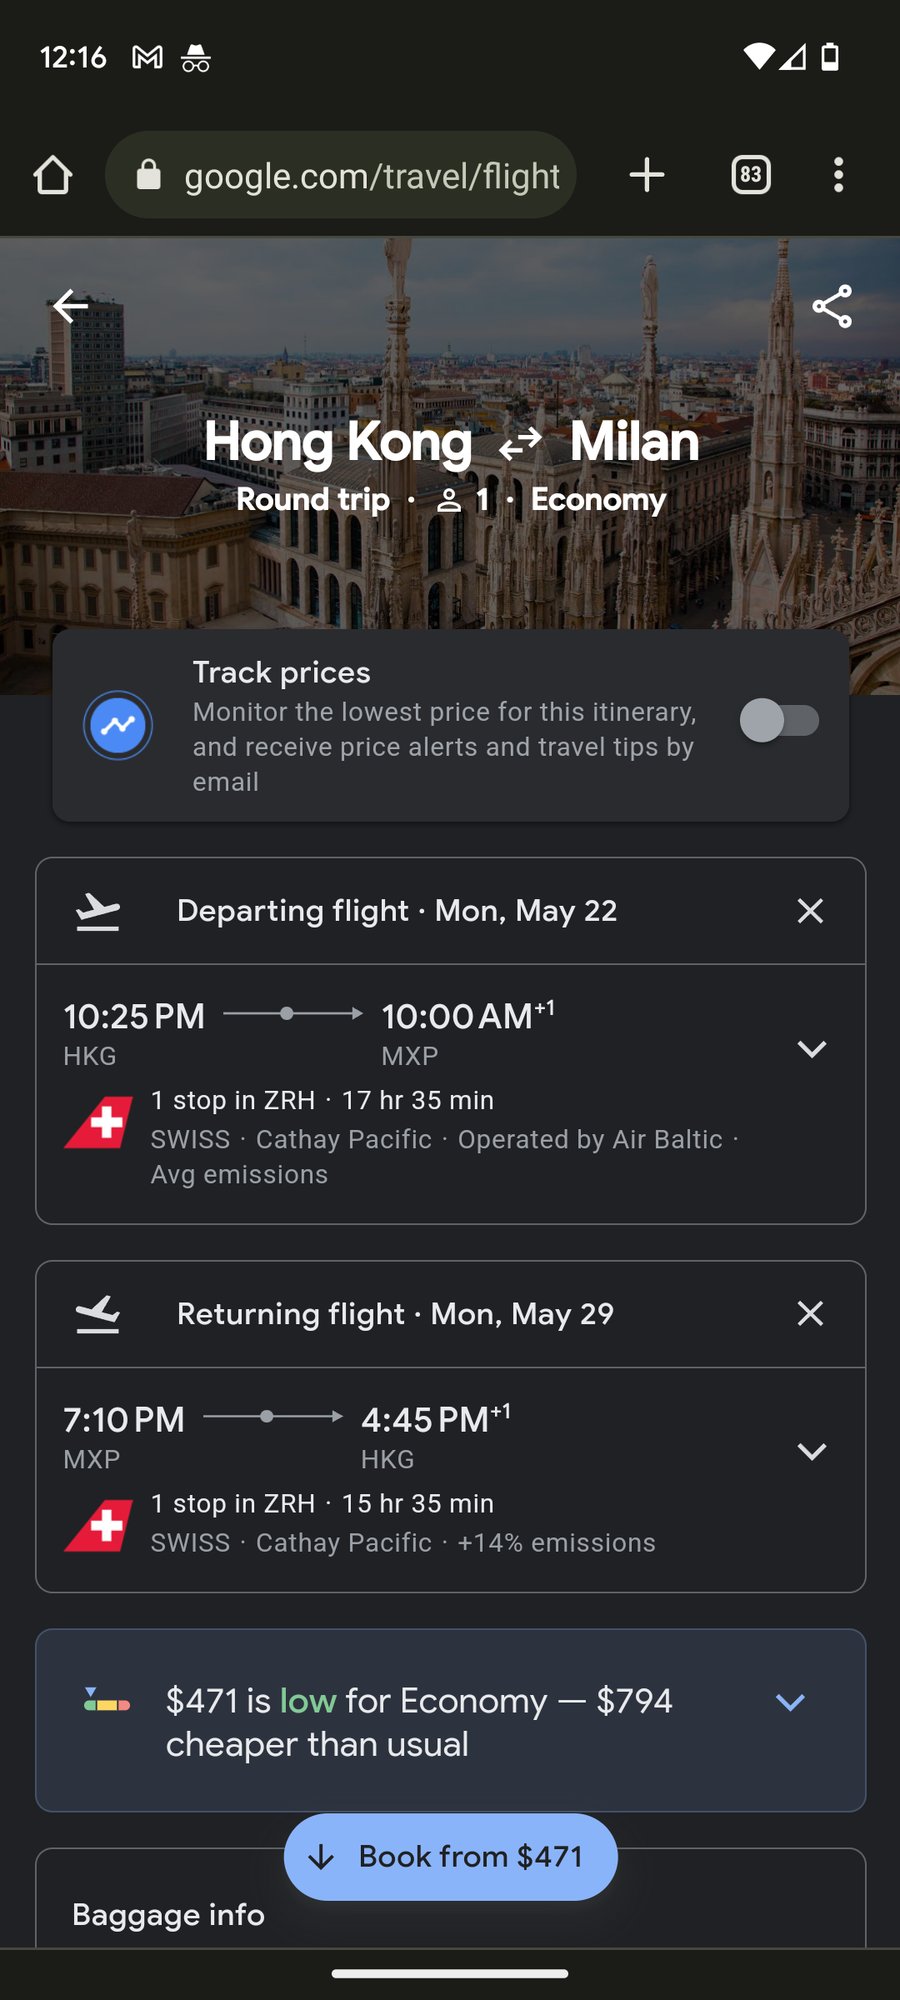Open the tab switcher showing 83 tabs
This screenshot has height=2000, width=900.
coord(750,175)
